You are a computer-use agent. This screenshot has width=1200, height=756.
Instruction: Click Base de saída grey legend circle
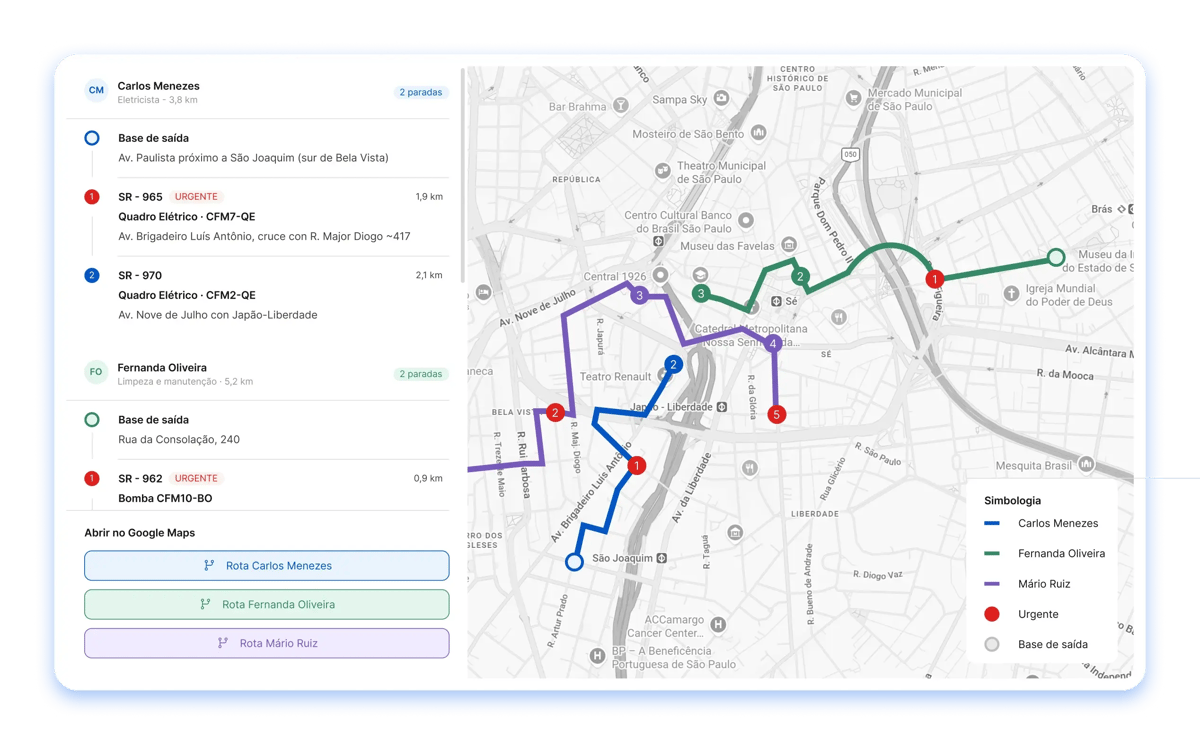pos(992,644)
